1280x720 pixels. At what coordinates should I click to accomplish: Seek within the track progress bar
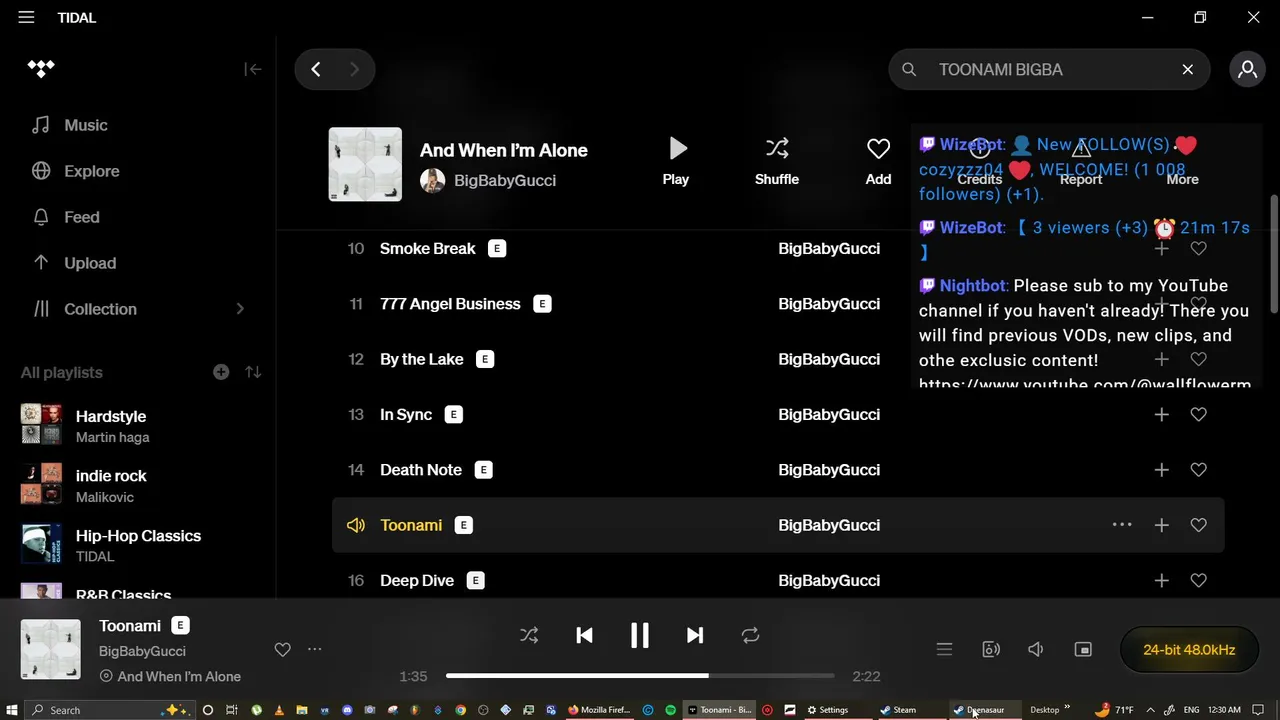click(640, 676)
